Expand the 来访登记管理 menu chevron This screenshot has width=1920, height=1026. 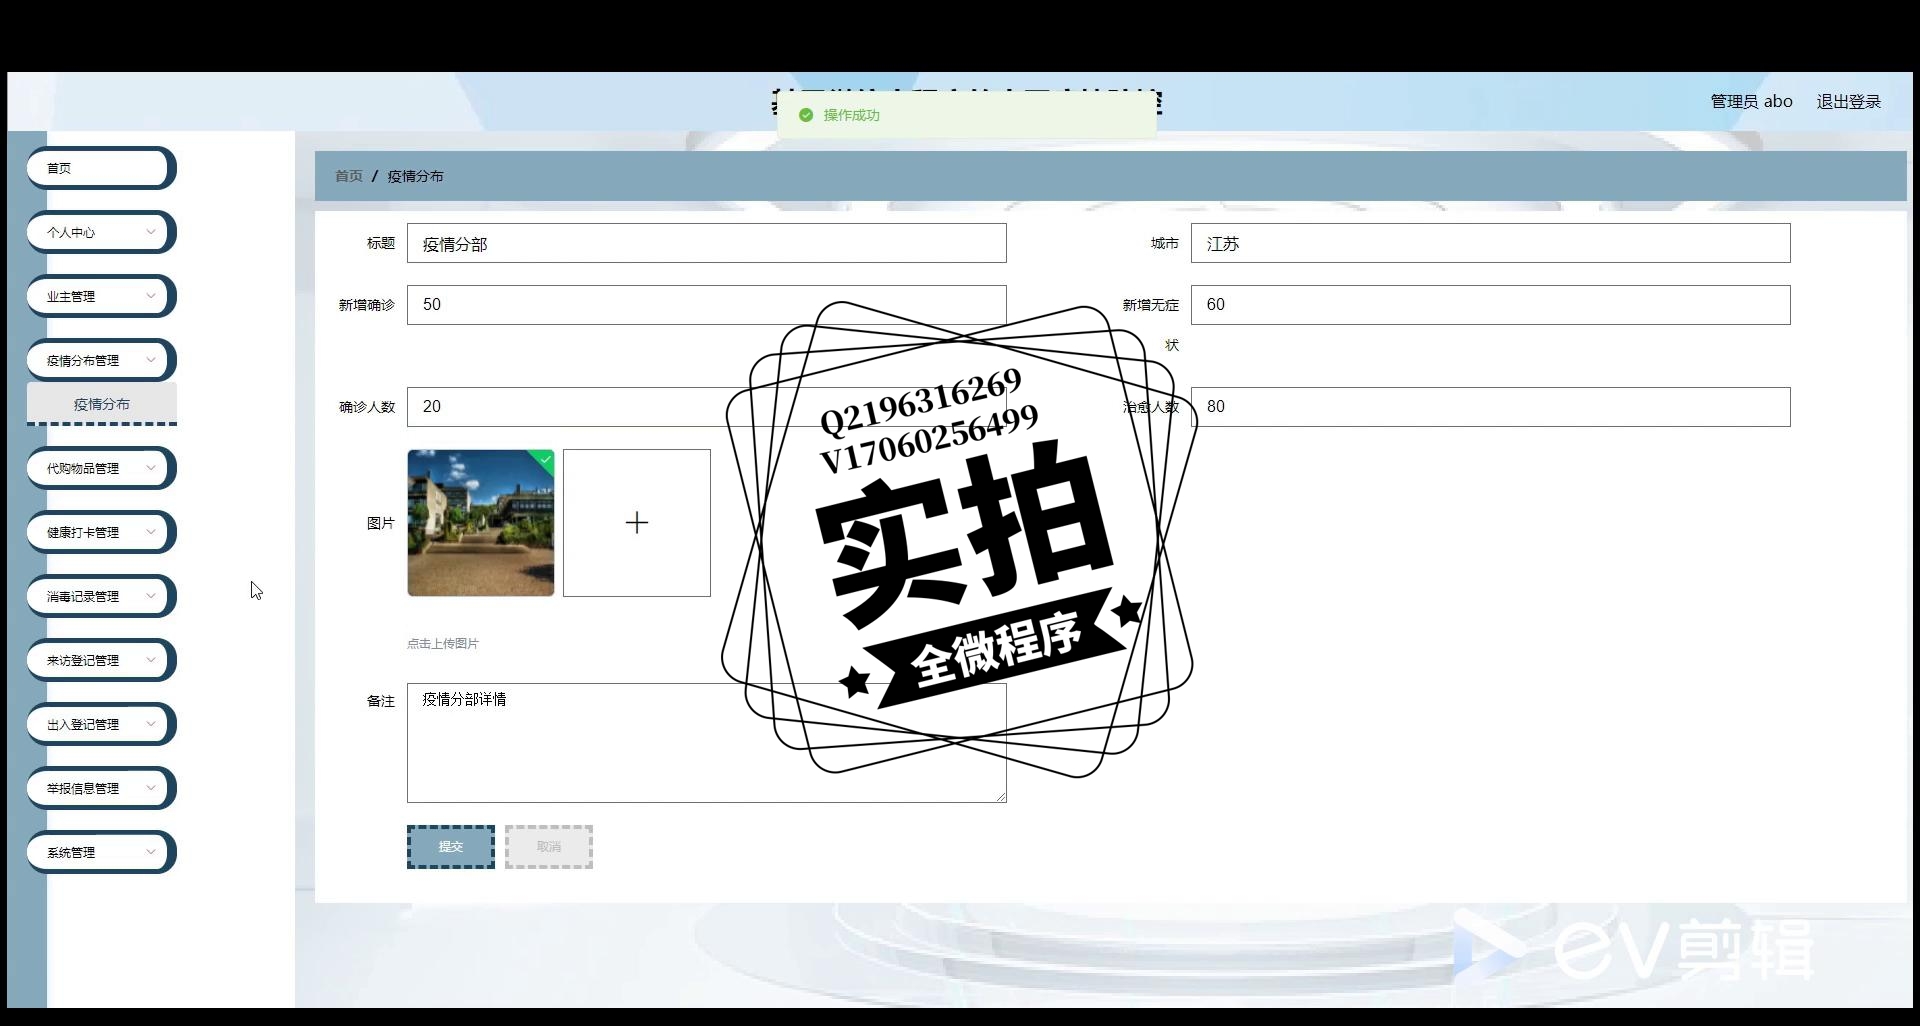pos(151,660)
